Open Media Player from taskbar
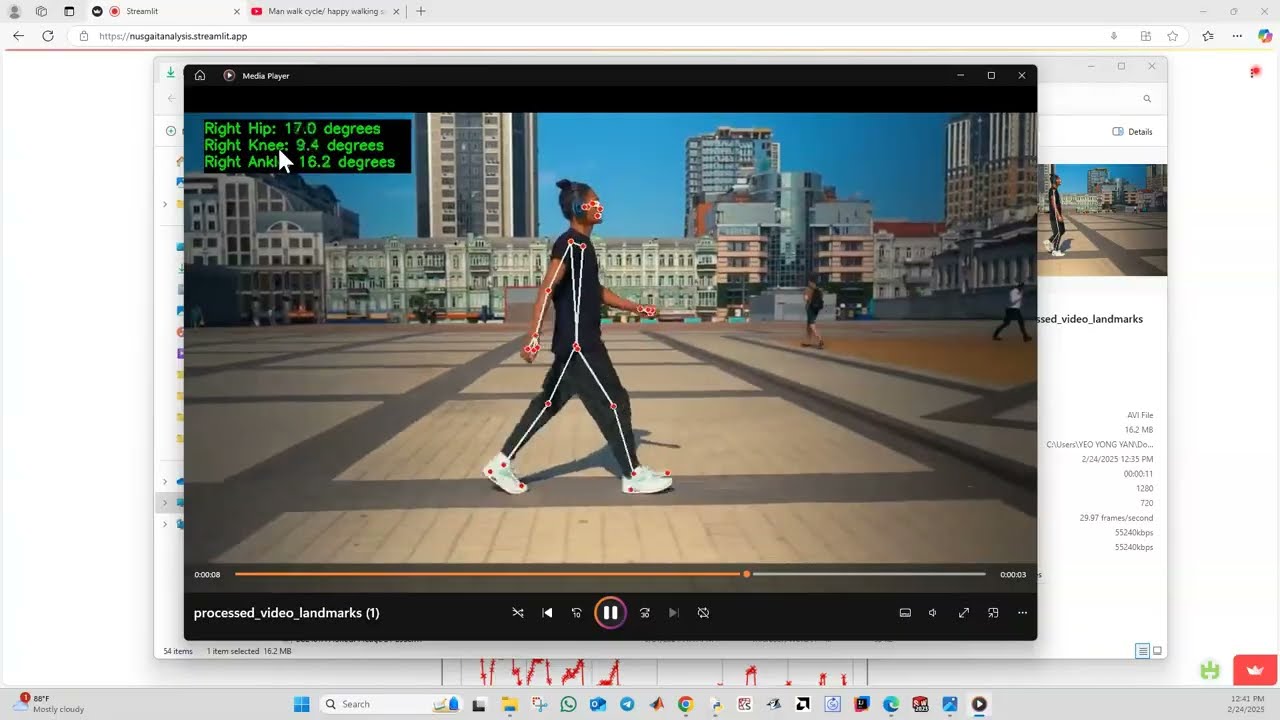The width and height of the screenshot is (1280, 720). coord(979,704)
